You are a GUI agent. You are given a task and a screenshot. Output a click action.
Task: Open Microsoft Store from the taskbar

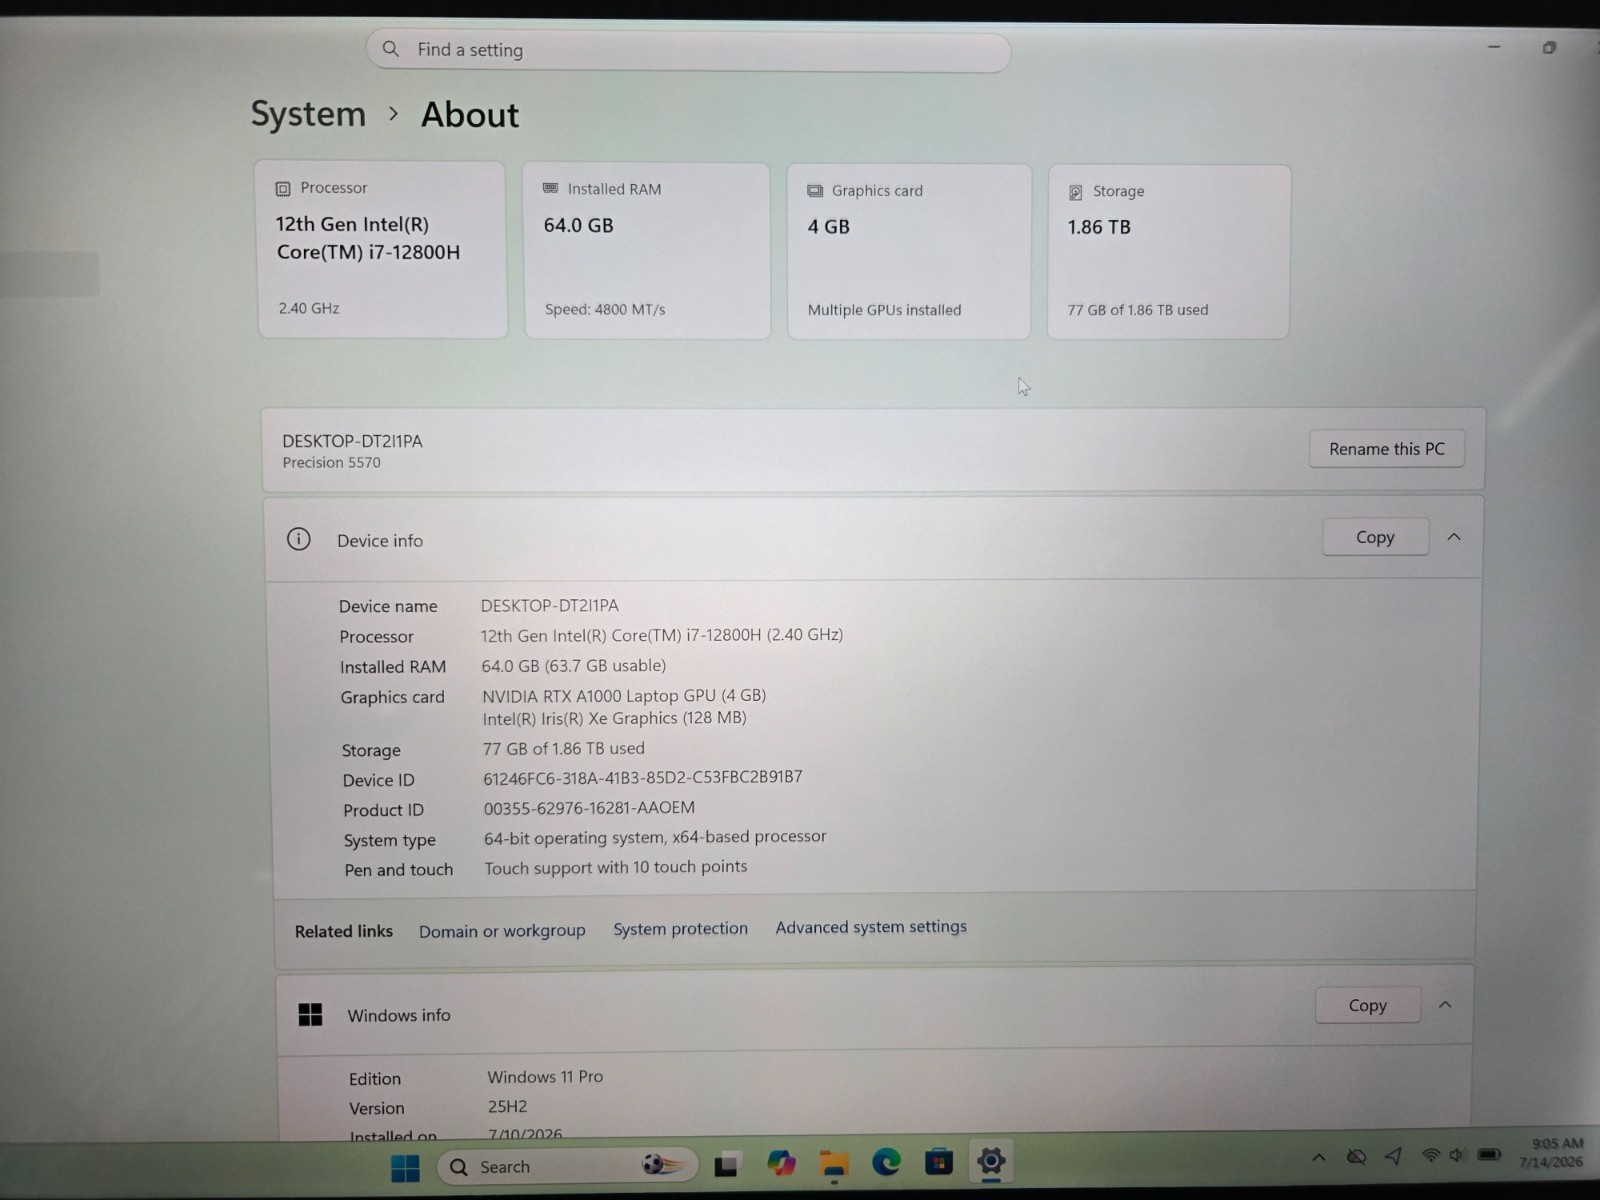938,1162
